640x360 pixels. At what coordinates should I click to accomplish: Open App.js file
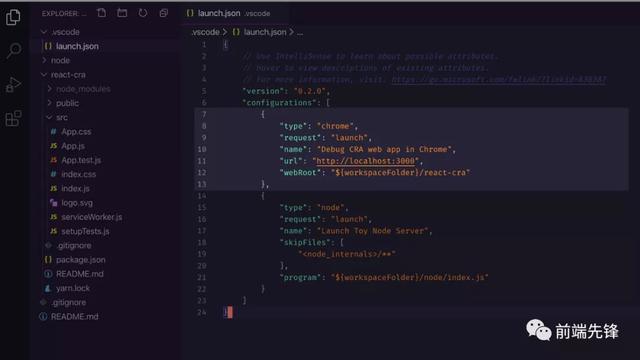pos(73,146)
